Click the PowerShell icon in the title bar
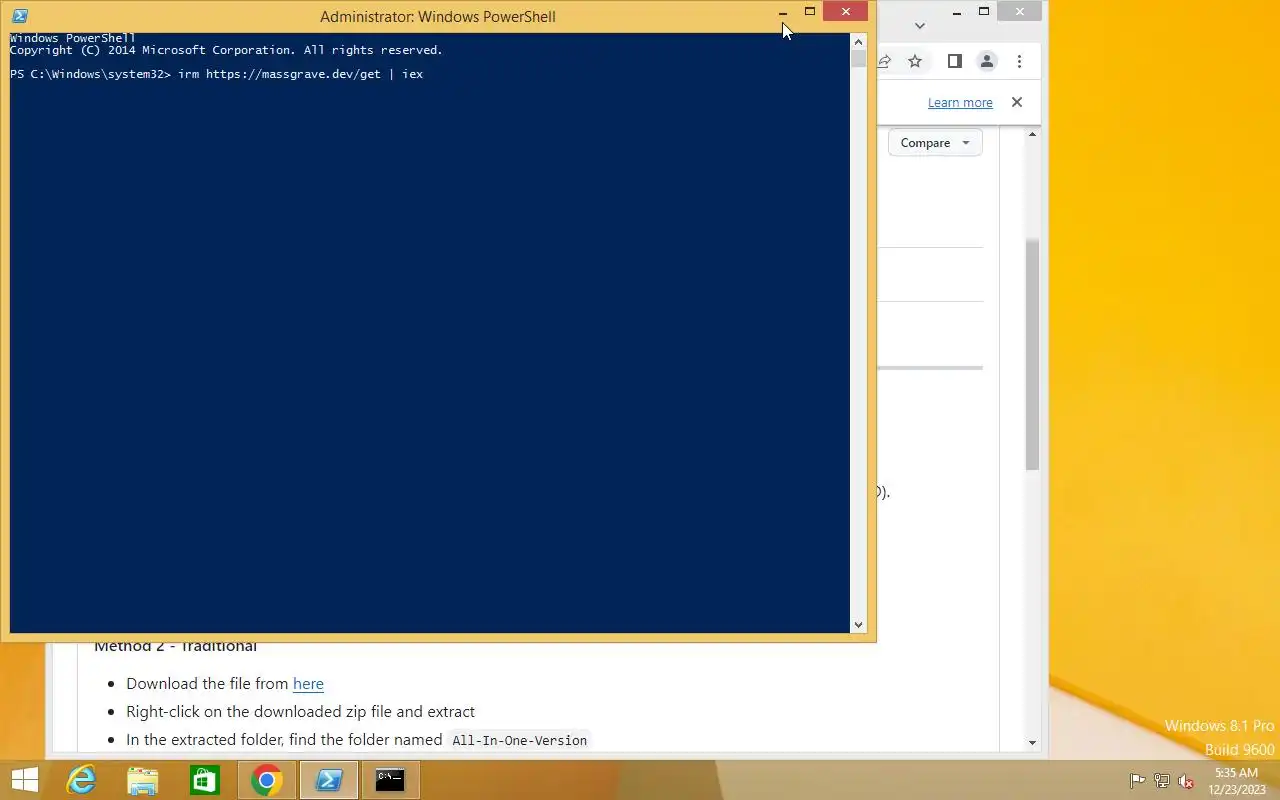 coord(19,16)
